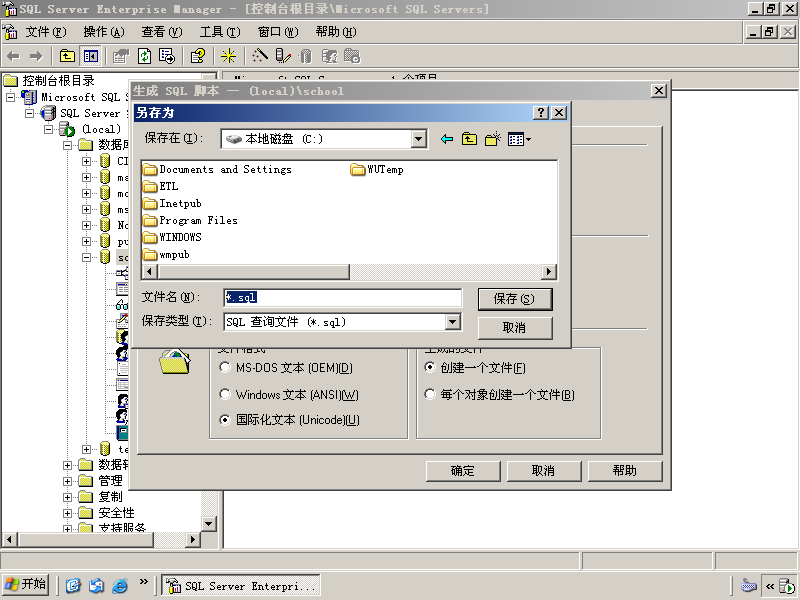The height and width of the screenshot is (600, 800).
Task: Click the 文件名 input field
Action: point(342,297)
